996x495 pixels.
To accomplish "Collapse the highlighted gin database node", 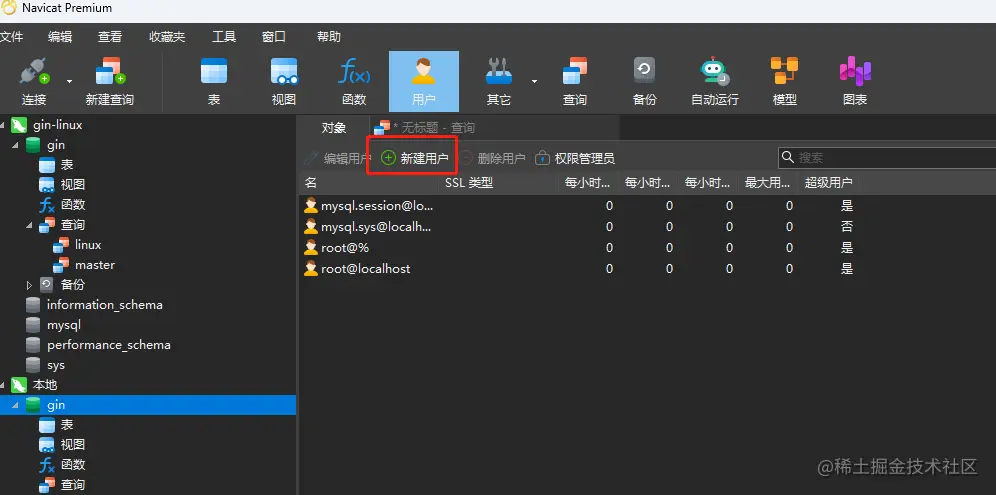I will click(x=15, y=405).
